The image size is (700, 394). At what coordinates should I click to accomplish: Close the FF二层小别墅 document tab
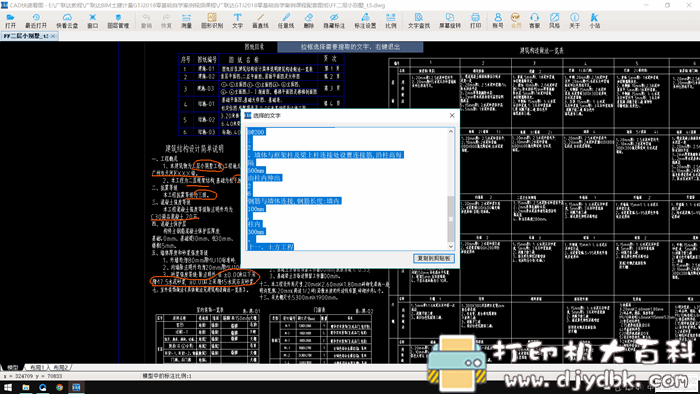click(53, 36)
